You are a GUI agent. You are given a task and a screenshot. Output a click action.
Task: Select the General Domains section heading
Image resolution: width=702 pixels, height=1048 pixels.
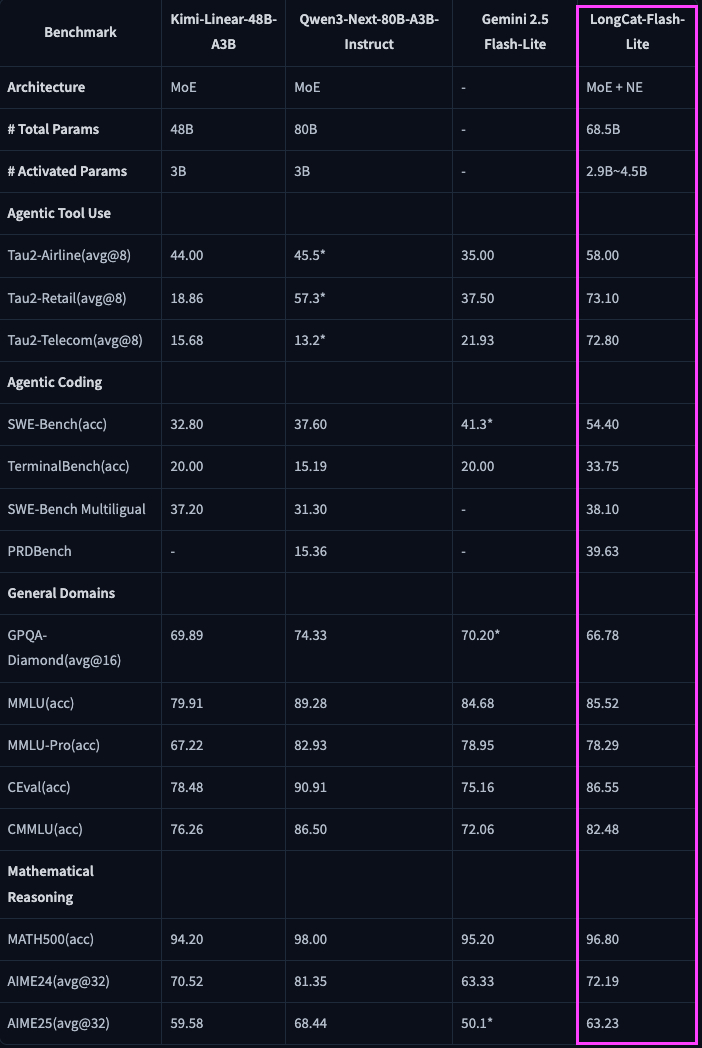(61, 593)
